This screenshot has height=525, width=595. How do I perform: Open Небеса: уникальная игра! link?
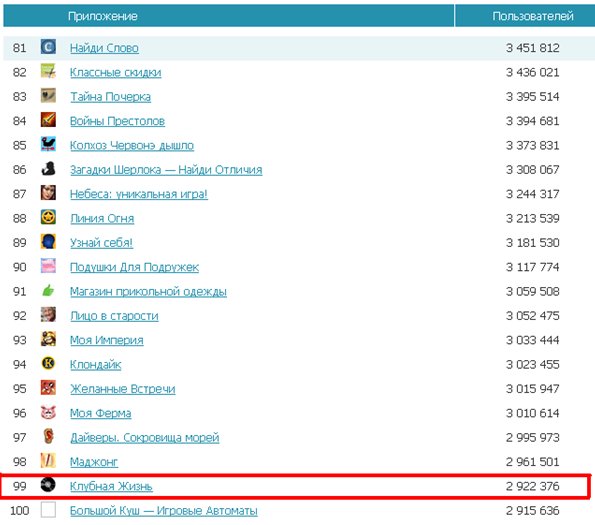[139, 194]
